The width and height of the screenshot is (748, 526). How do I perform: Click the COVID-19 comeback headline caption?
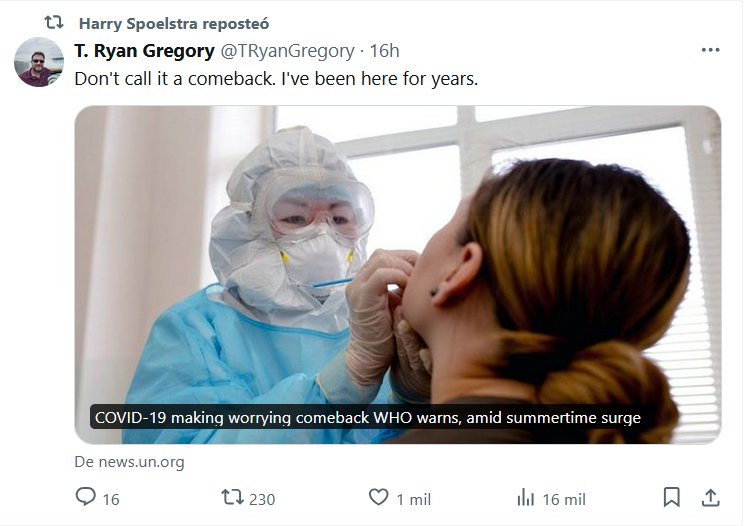click(366, 417)
